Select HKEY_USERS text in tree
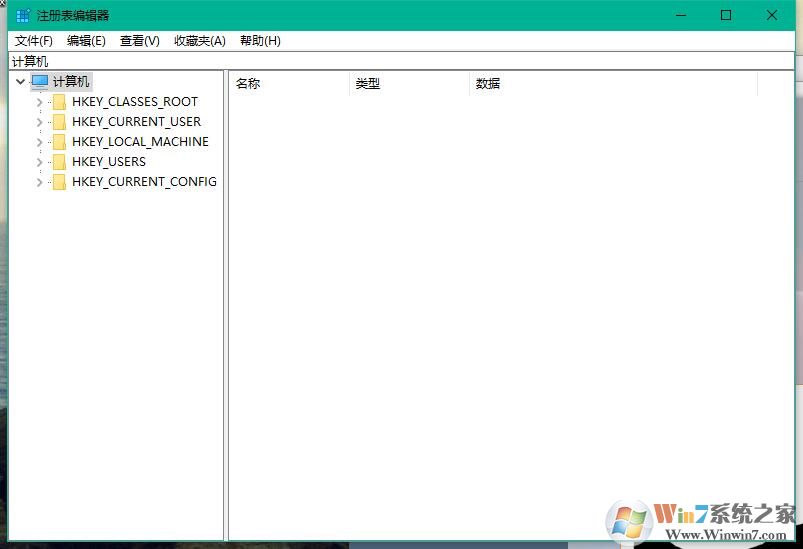This screenshot has width=803, height=549. click(x=109, y=162)
